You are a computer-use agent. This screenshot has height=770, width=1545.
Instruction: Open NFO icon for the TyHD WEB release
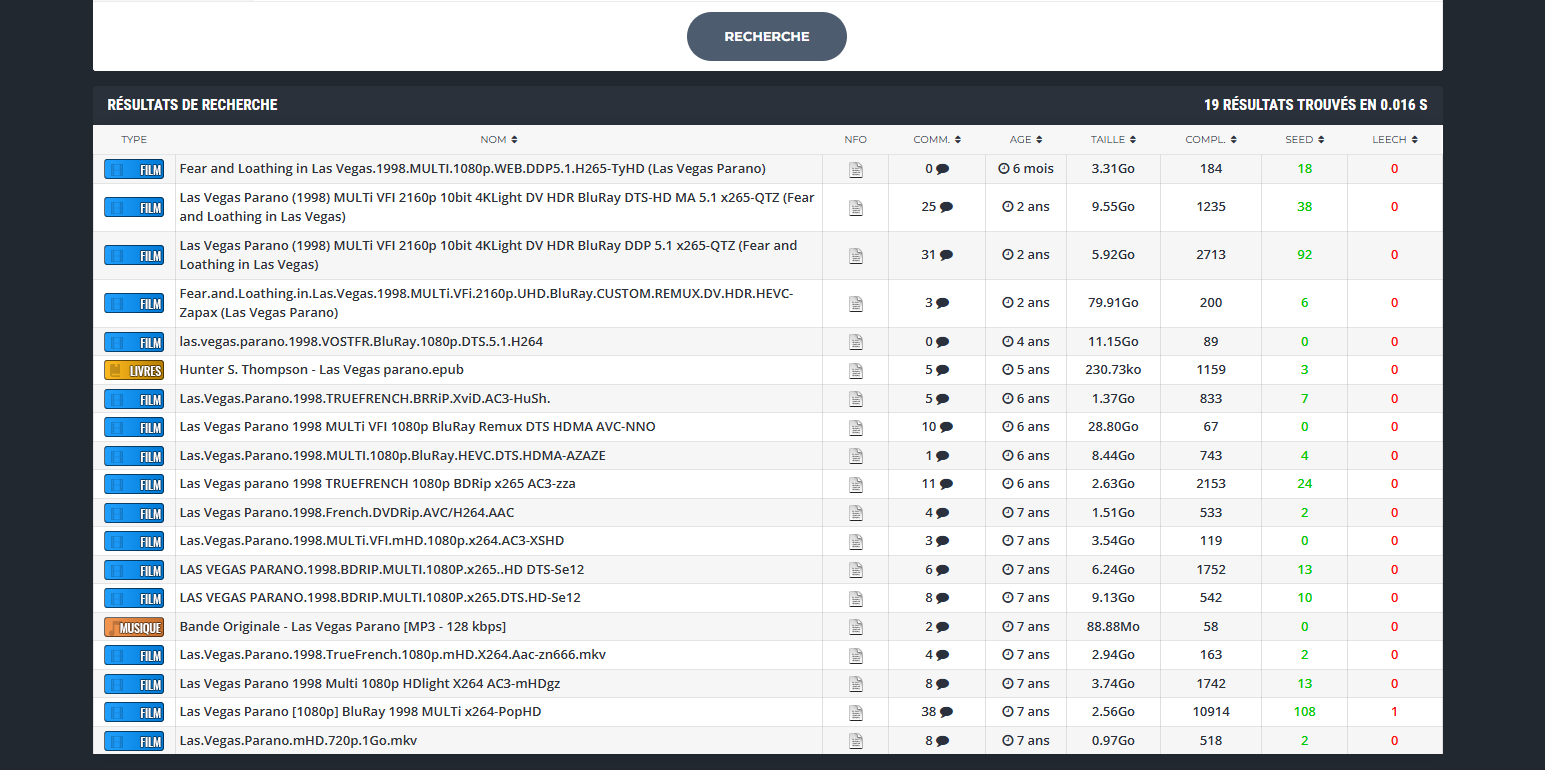tap(855, 170)
